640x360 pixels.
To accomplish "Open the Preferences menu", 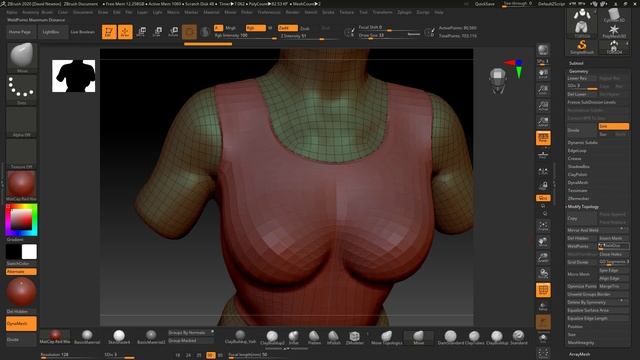I will point(269,12).
